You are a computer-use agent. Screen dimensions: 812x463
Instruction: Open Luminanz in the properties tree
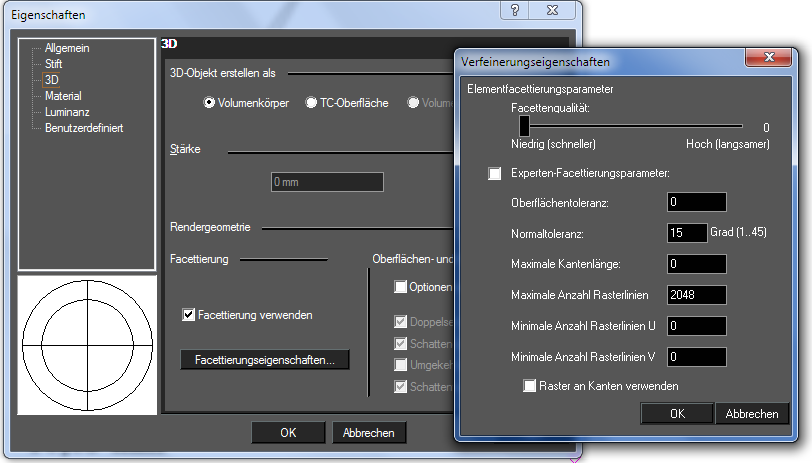(67, 112)
